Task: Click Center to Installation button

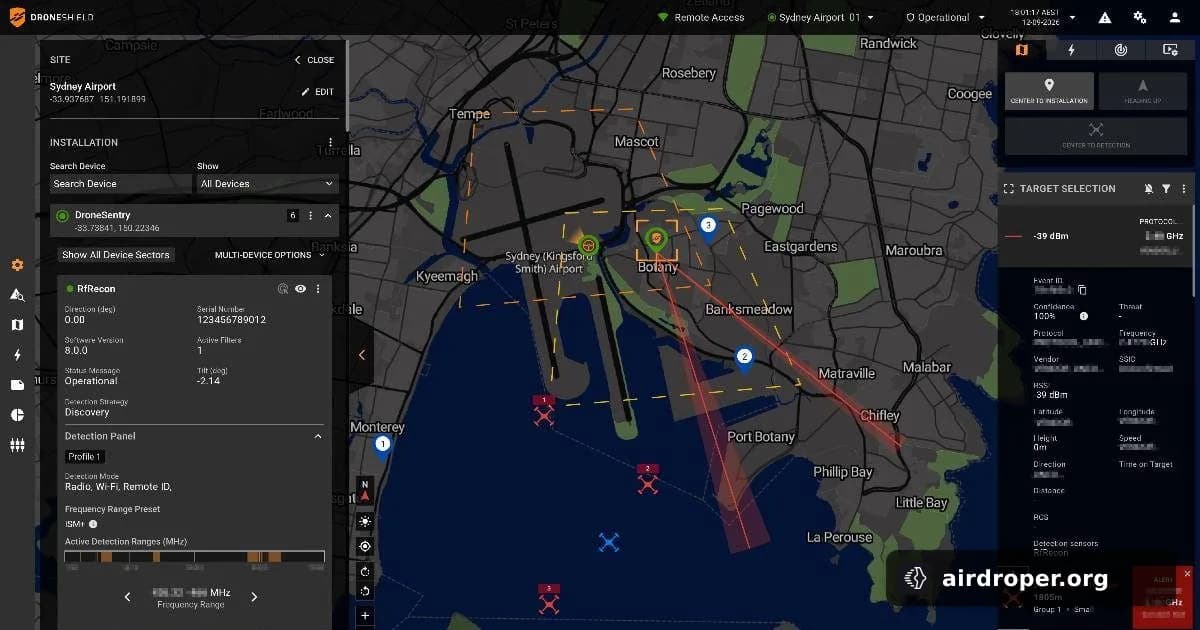Action: point(1049,91)
